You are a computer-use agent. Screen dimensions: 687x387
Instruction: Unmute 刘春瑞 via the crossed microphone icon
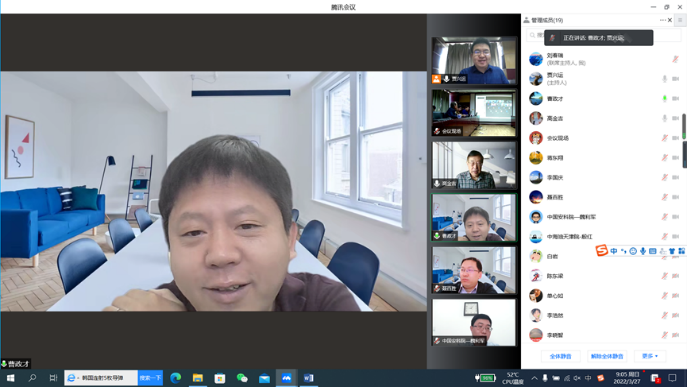coord(675,59)
